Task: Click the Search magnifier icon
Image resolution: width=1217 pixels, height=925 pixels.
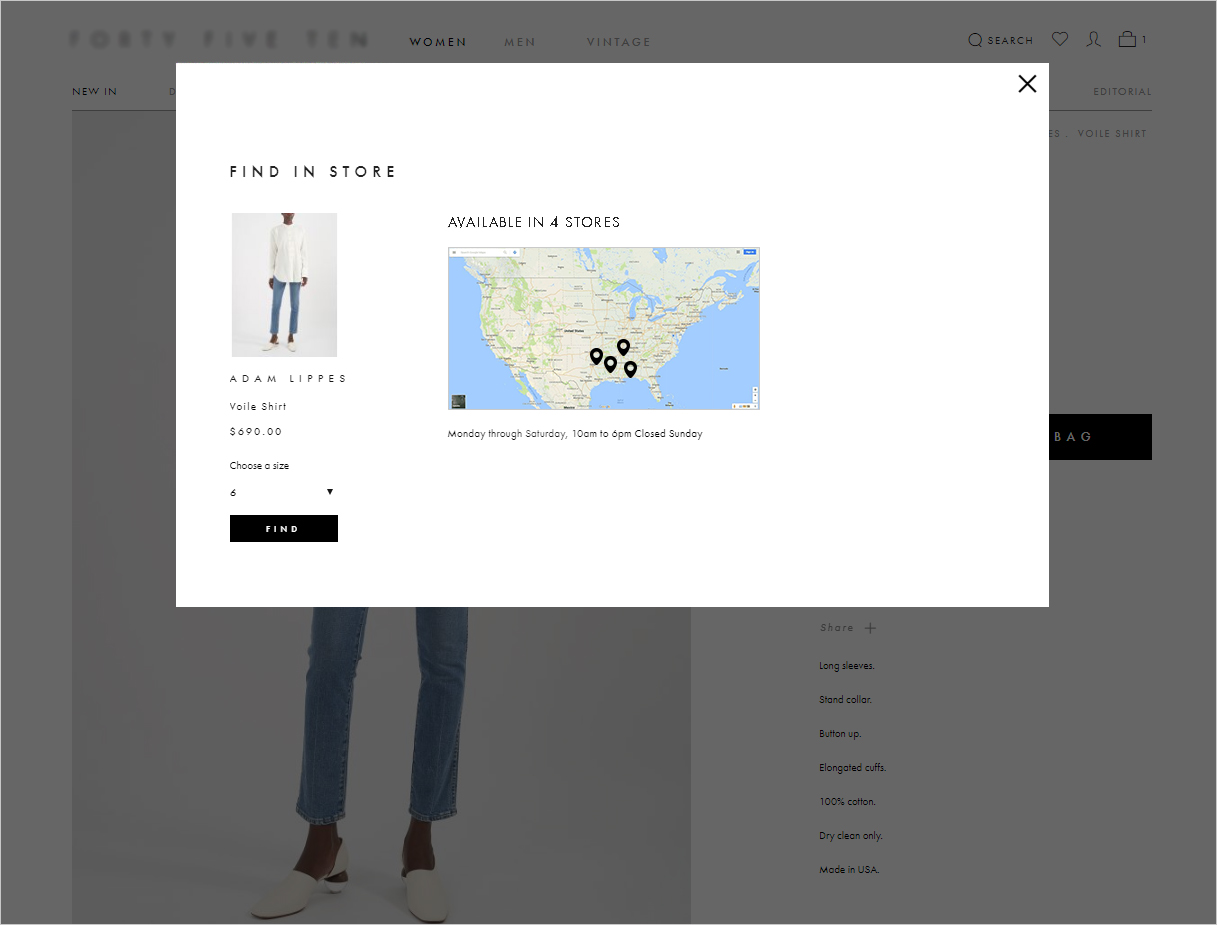Action: pos(975,40)
